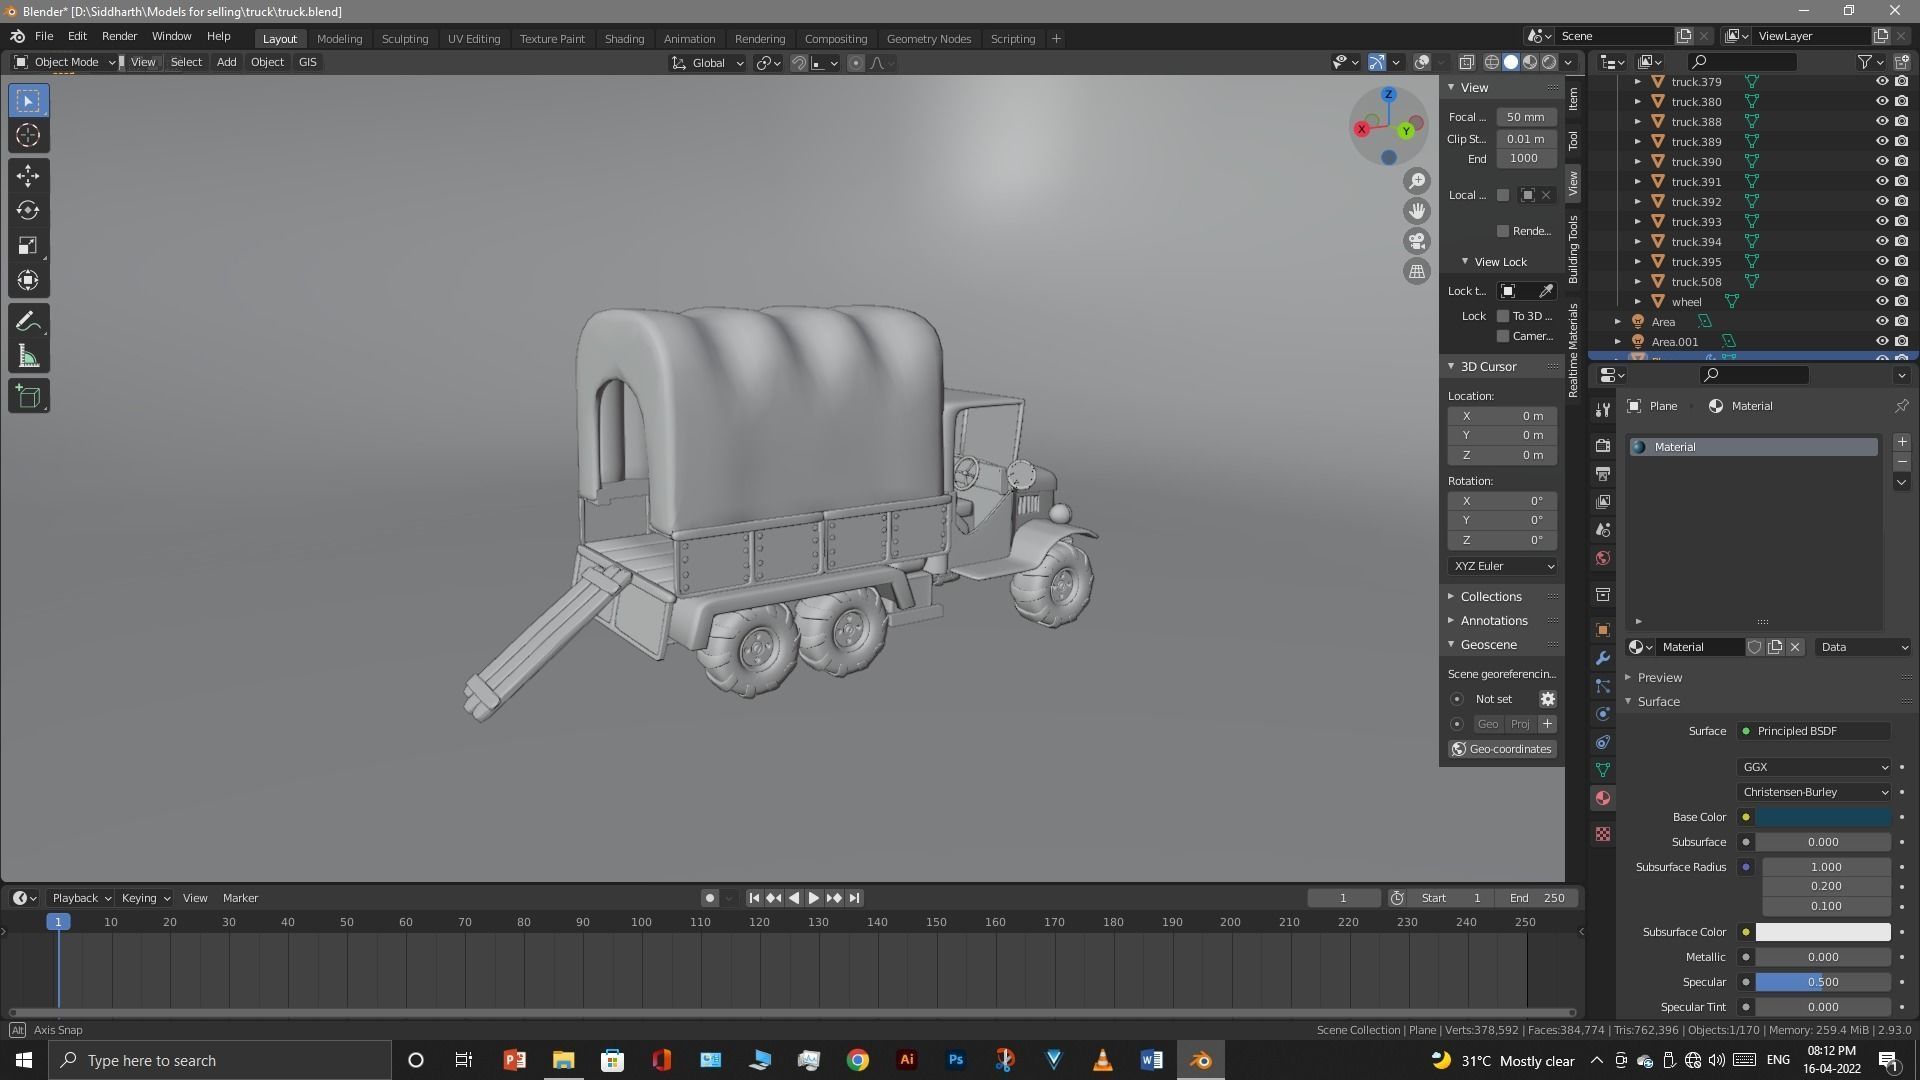Switch to wireframe viewport shading
Image resolution: width=1920 pixels, height=1080 pixels.
tap(1492, 62)
